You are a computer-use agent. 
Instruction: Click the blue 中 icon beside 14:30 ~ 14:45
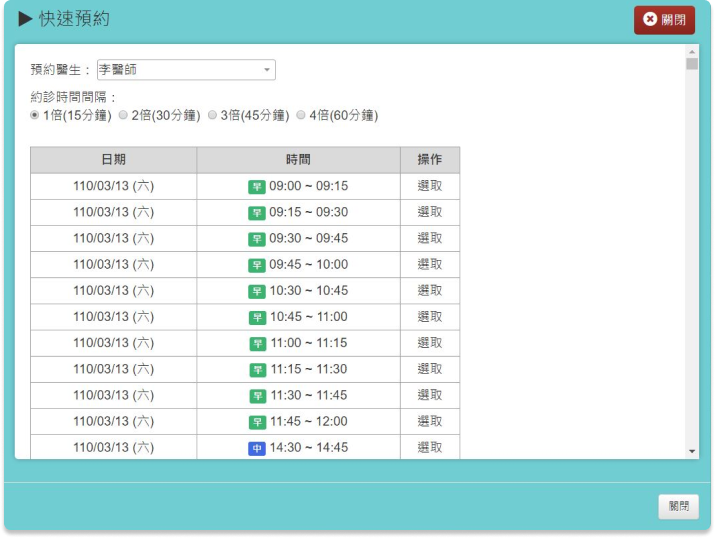tap(257, 448)
